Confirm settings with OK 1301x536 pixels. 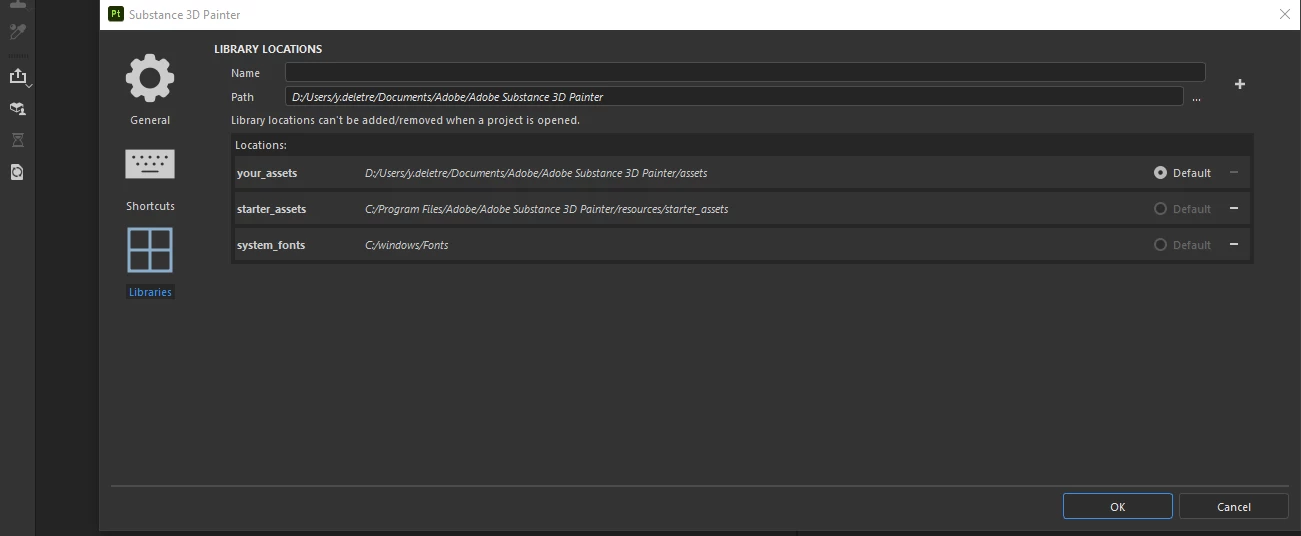point(1117,506)
